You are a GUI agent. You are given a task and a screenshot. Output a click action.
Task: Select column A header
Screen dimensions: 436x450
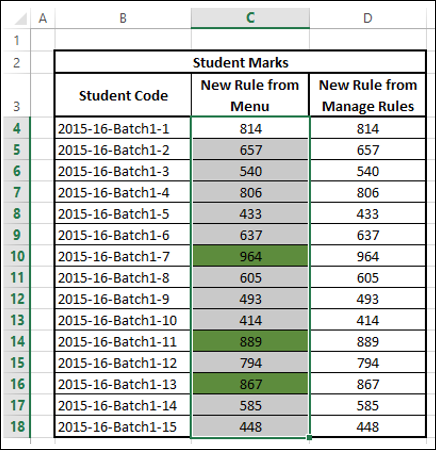43,18
